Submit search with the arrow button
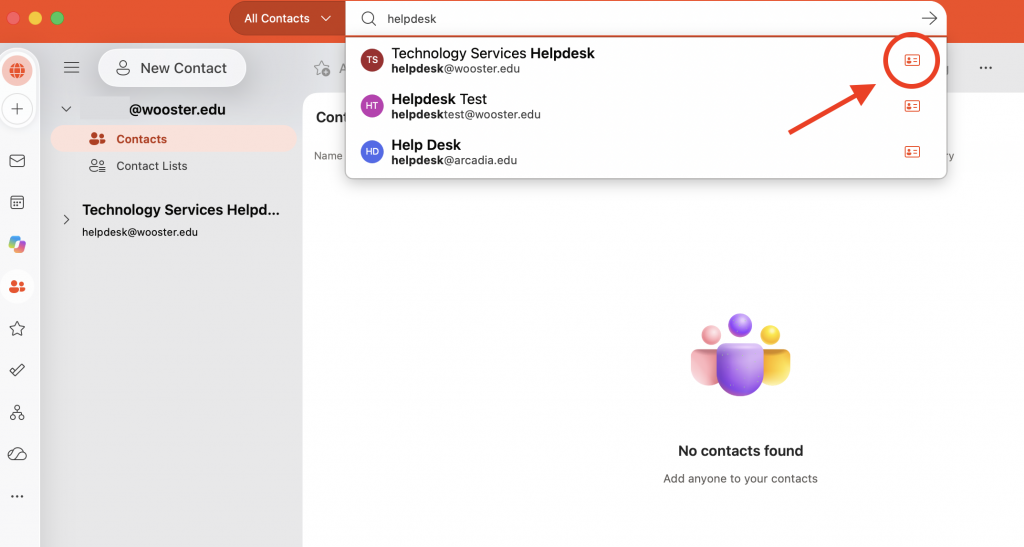 [x=929, y=18]
